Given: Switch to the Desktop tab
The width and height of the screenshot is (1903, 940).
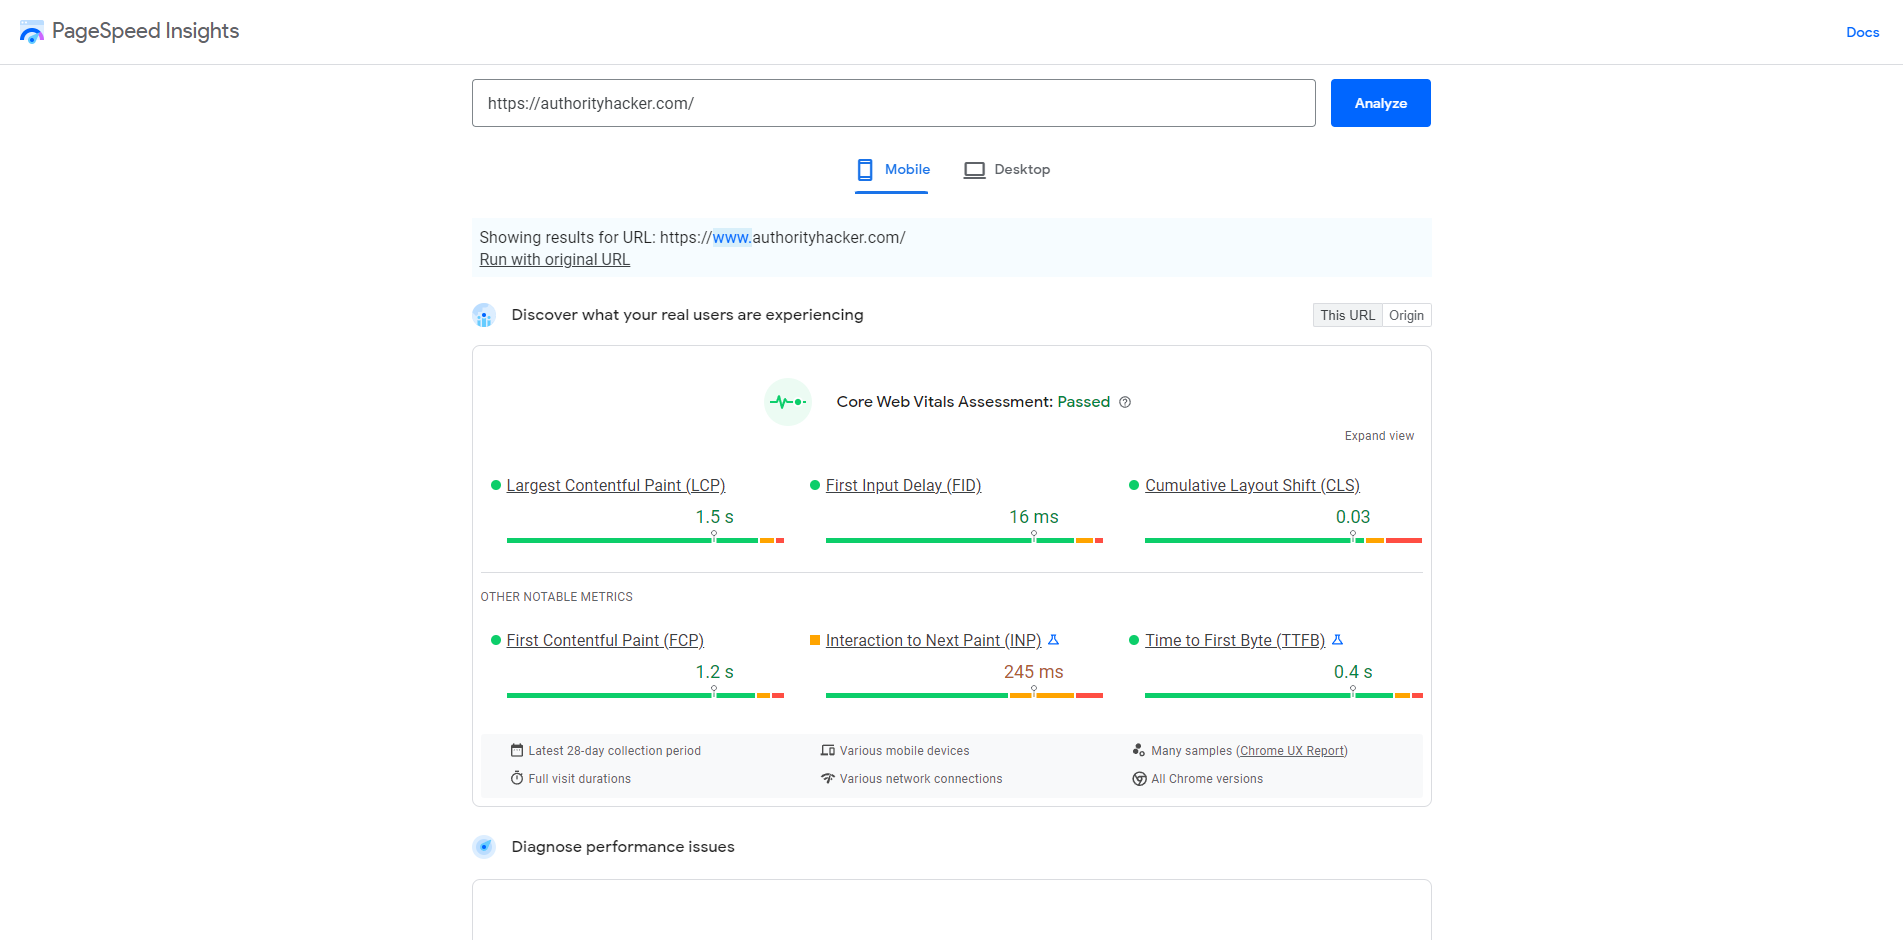Looking at the screenshot, I should pos(1006,170).
